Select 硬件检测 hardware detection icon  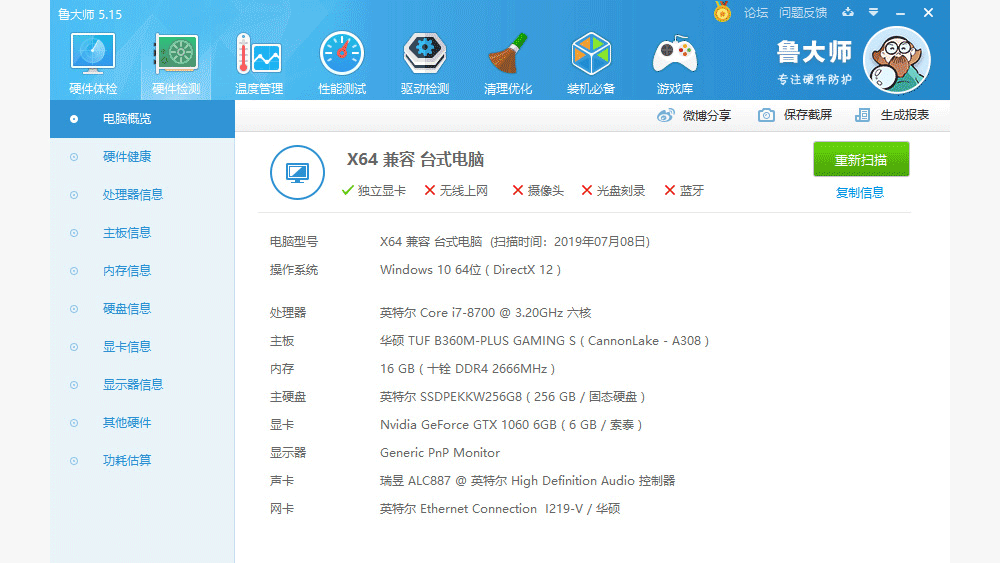pos(176,64)
